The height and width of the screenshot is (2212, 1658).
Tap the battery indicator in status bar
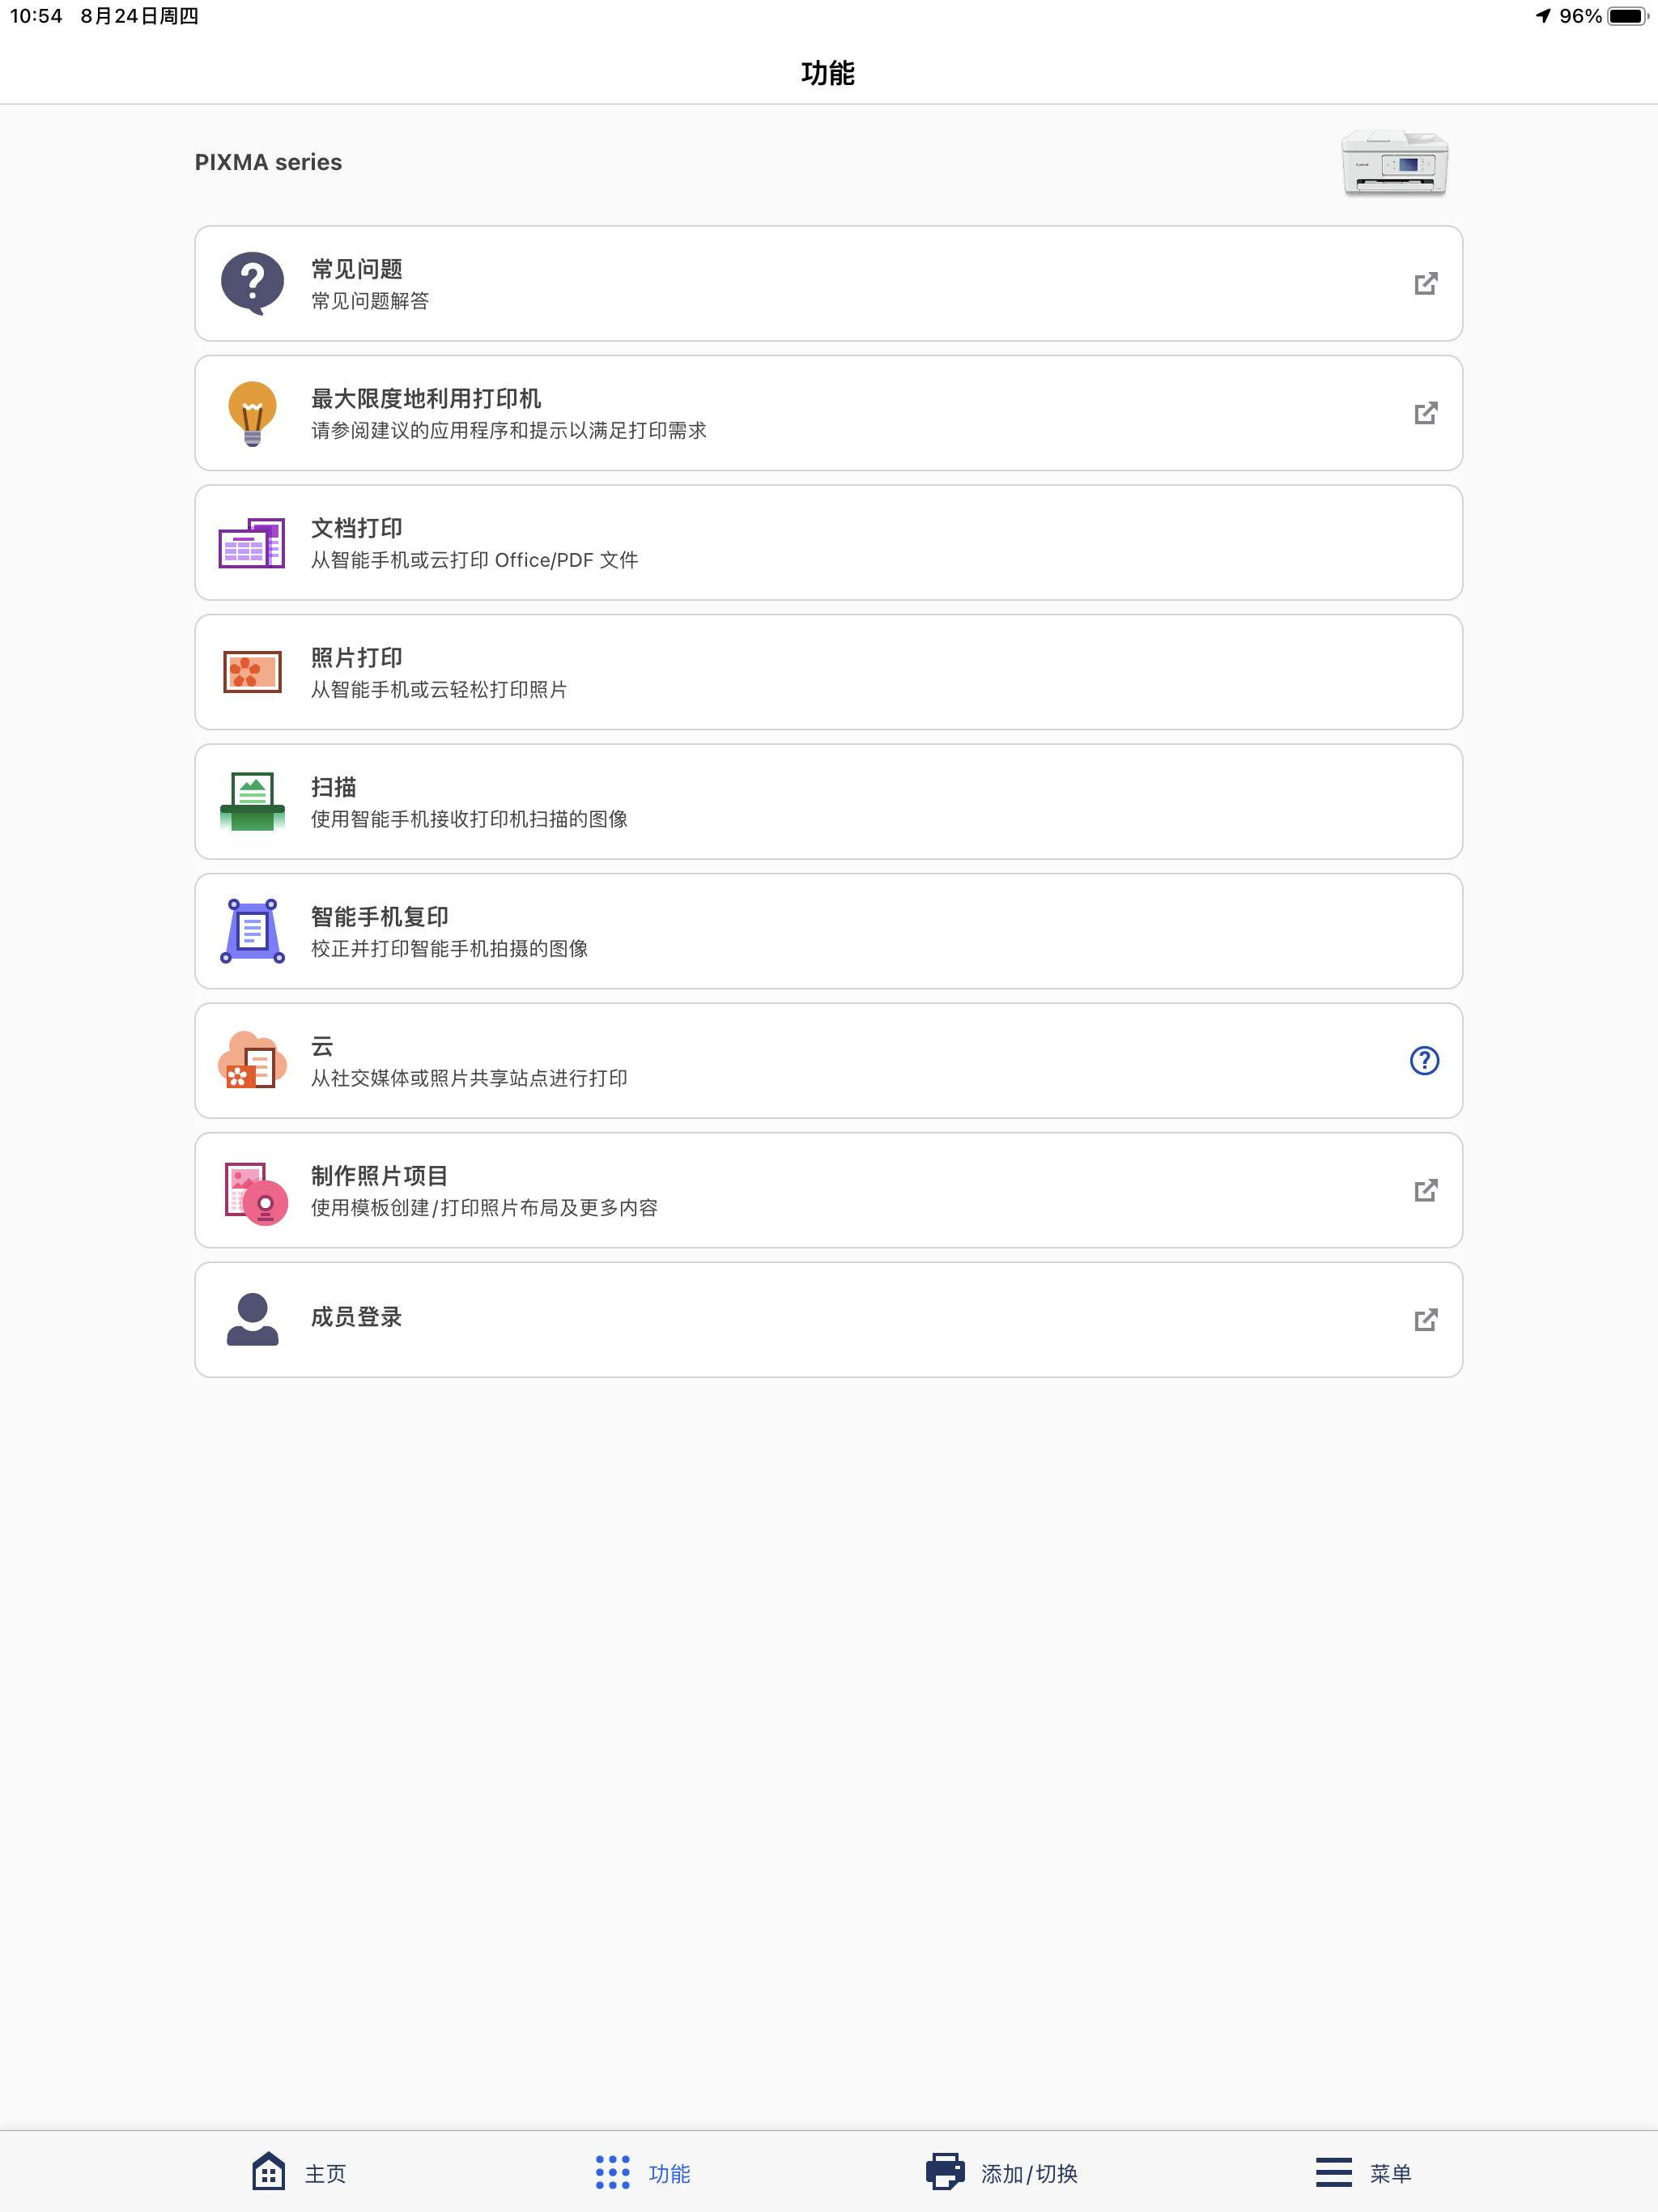coord(1627,16)
